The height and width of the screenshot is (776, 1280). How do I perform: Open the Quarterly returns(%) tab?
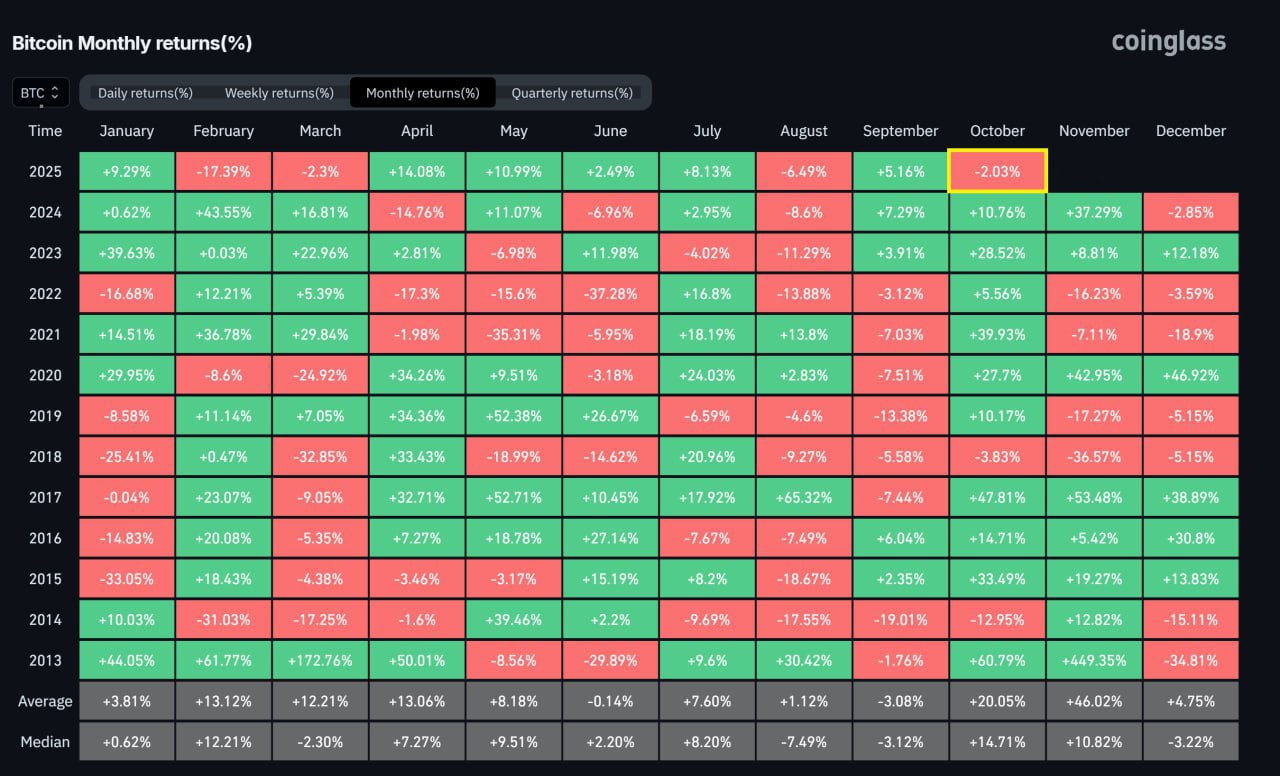pyautogui.click(x=572, y=93)
